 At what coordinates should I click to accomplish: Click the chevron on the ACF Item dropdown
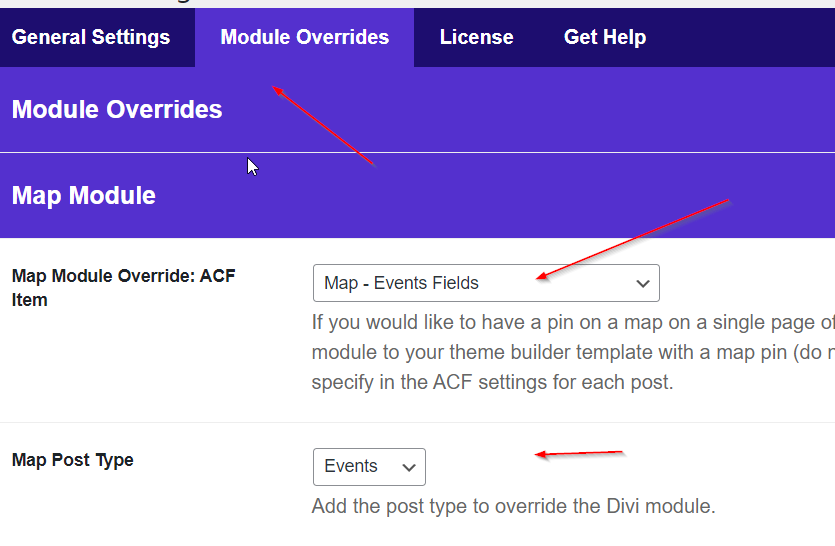[643, 284]
